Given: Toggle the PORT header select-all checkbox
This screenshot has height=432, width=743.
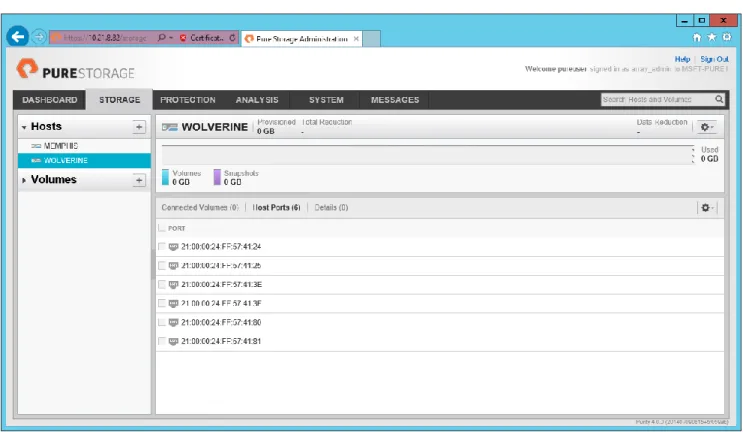Looking at the screenshot, I should 162,228.
